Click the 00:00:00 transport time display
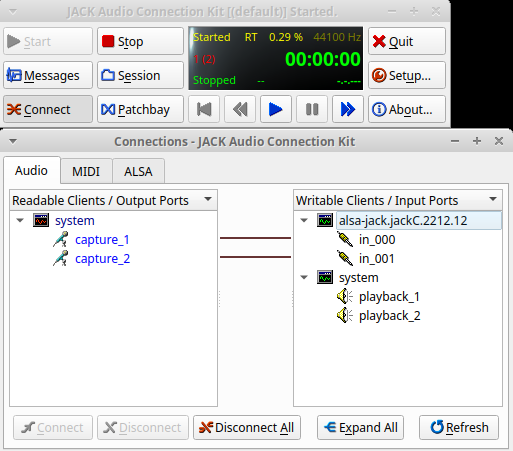The height and width of the screenshot is (451, 513). click(x=323, y=59)
